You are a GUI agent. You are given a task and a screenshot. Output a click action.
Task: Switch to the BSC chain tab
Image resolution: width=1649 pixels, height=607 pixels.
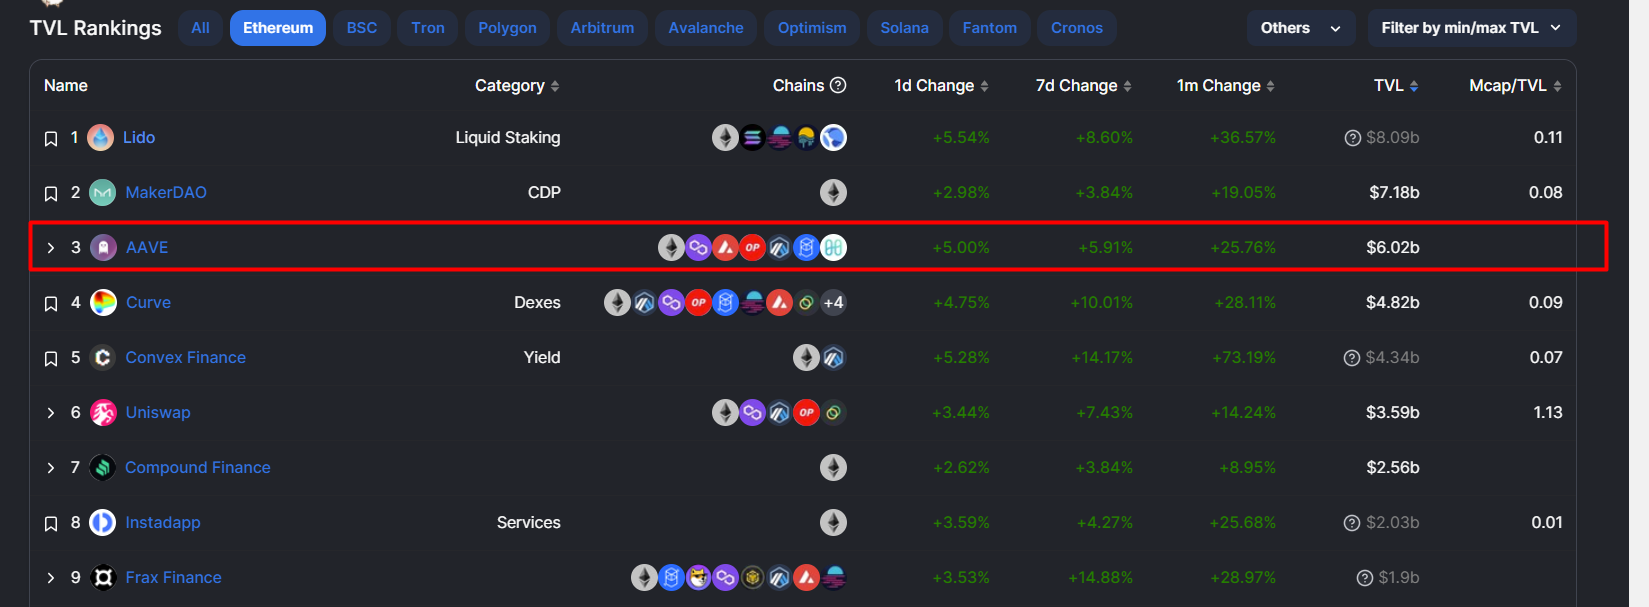(361, 27)
